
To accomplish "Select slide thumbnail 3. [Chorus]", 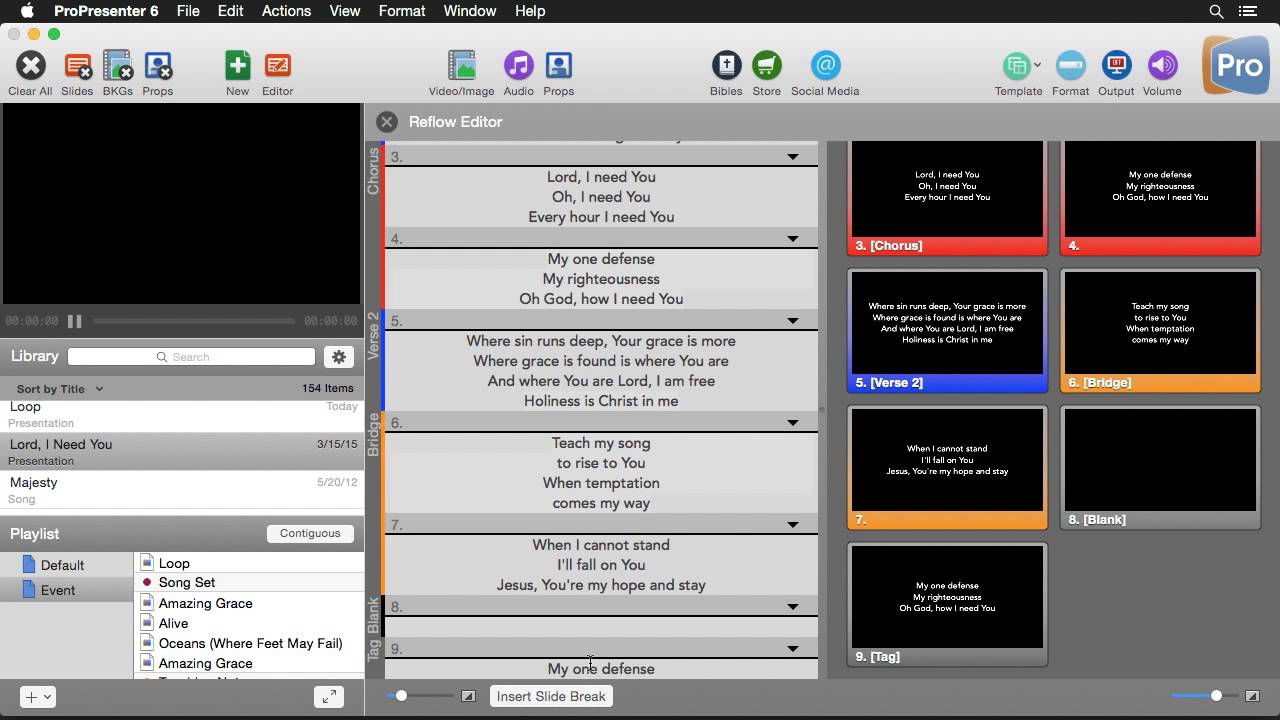I will pyautogui.click(x=947, y=197).
